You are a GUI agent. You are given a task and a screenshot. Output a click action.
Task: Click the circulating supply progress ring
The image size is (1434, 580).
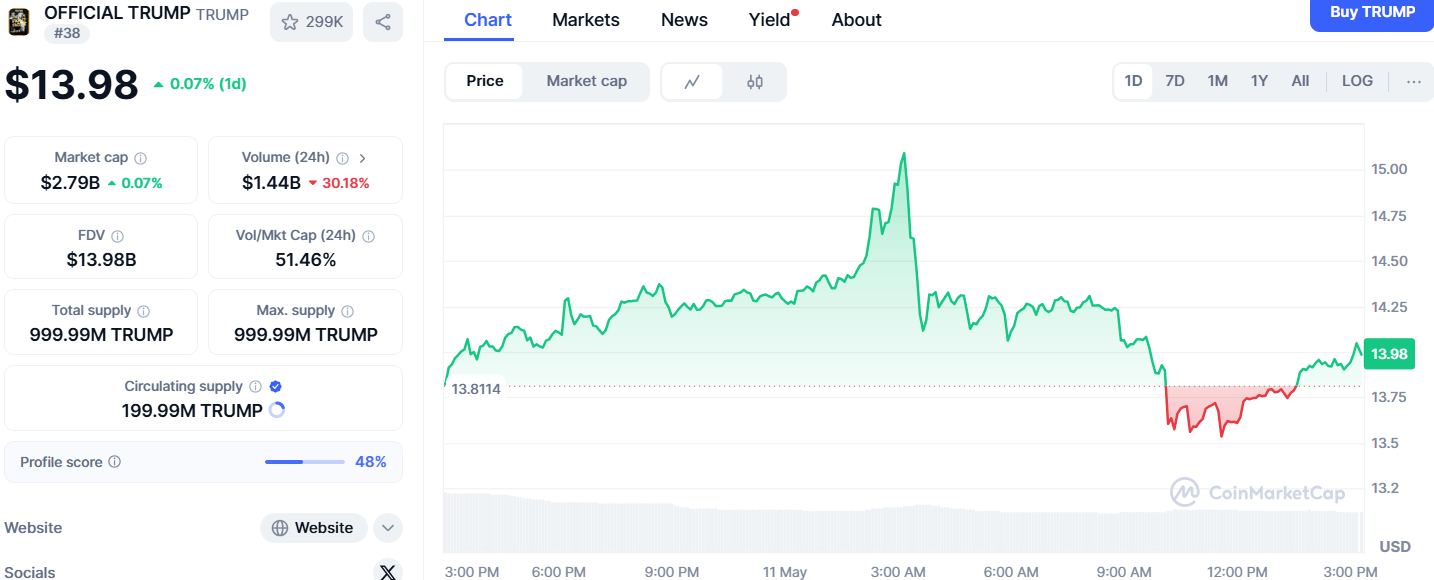[x=277, y=410]
